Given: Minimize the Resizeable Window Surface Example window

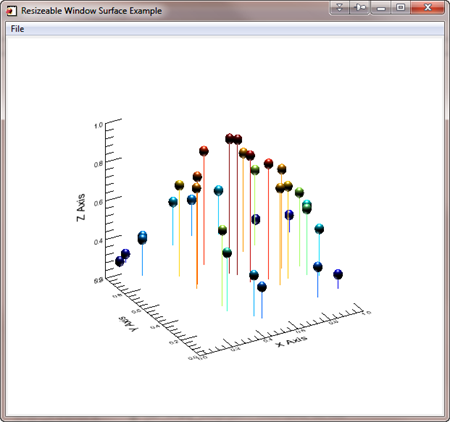Looking at the screenshot, I should (381, 7).
